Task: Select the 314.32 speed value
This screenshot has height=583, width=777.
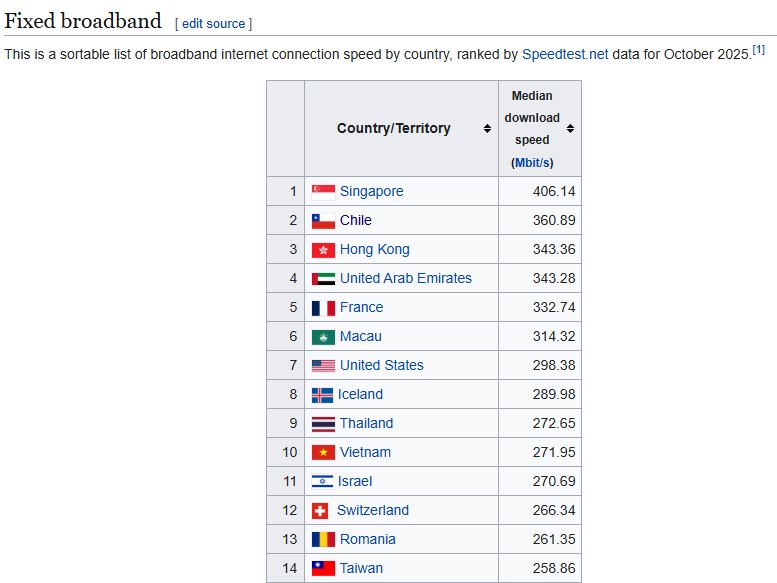Action: (554, 336)
